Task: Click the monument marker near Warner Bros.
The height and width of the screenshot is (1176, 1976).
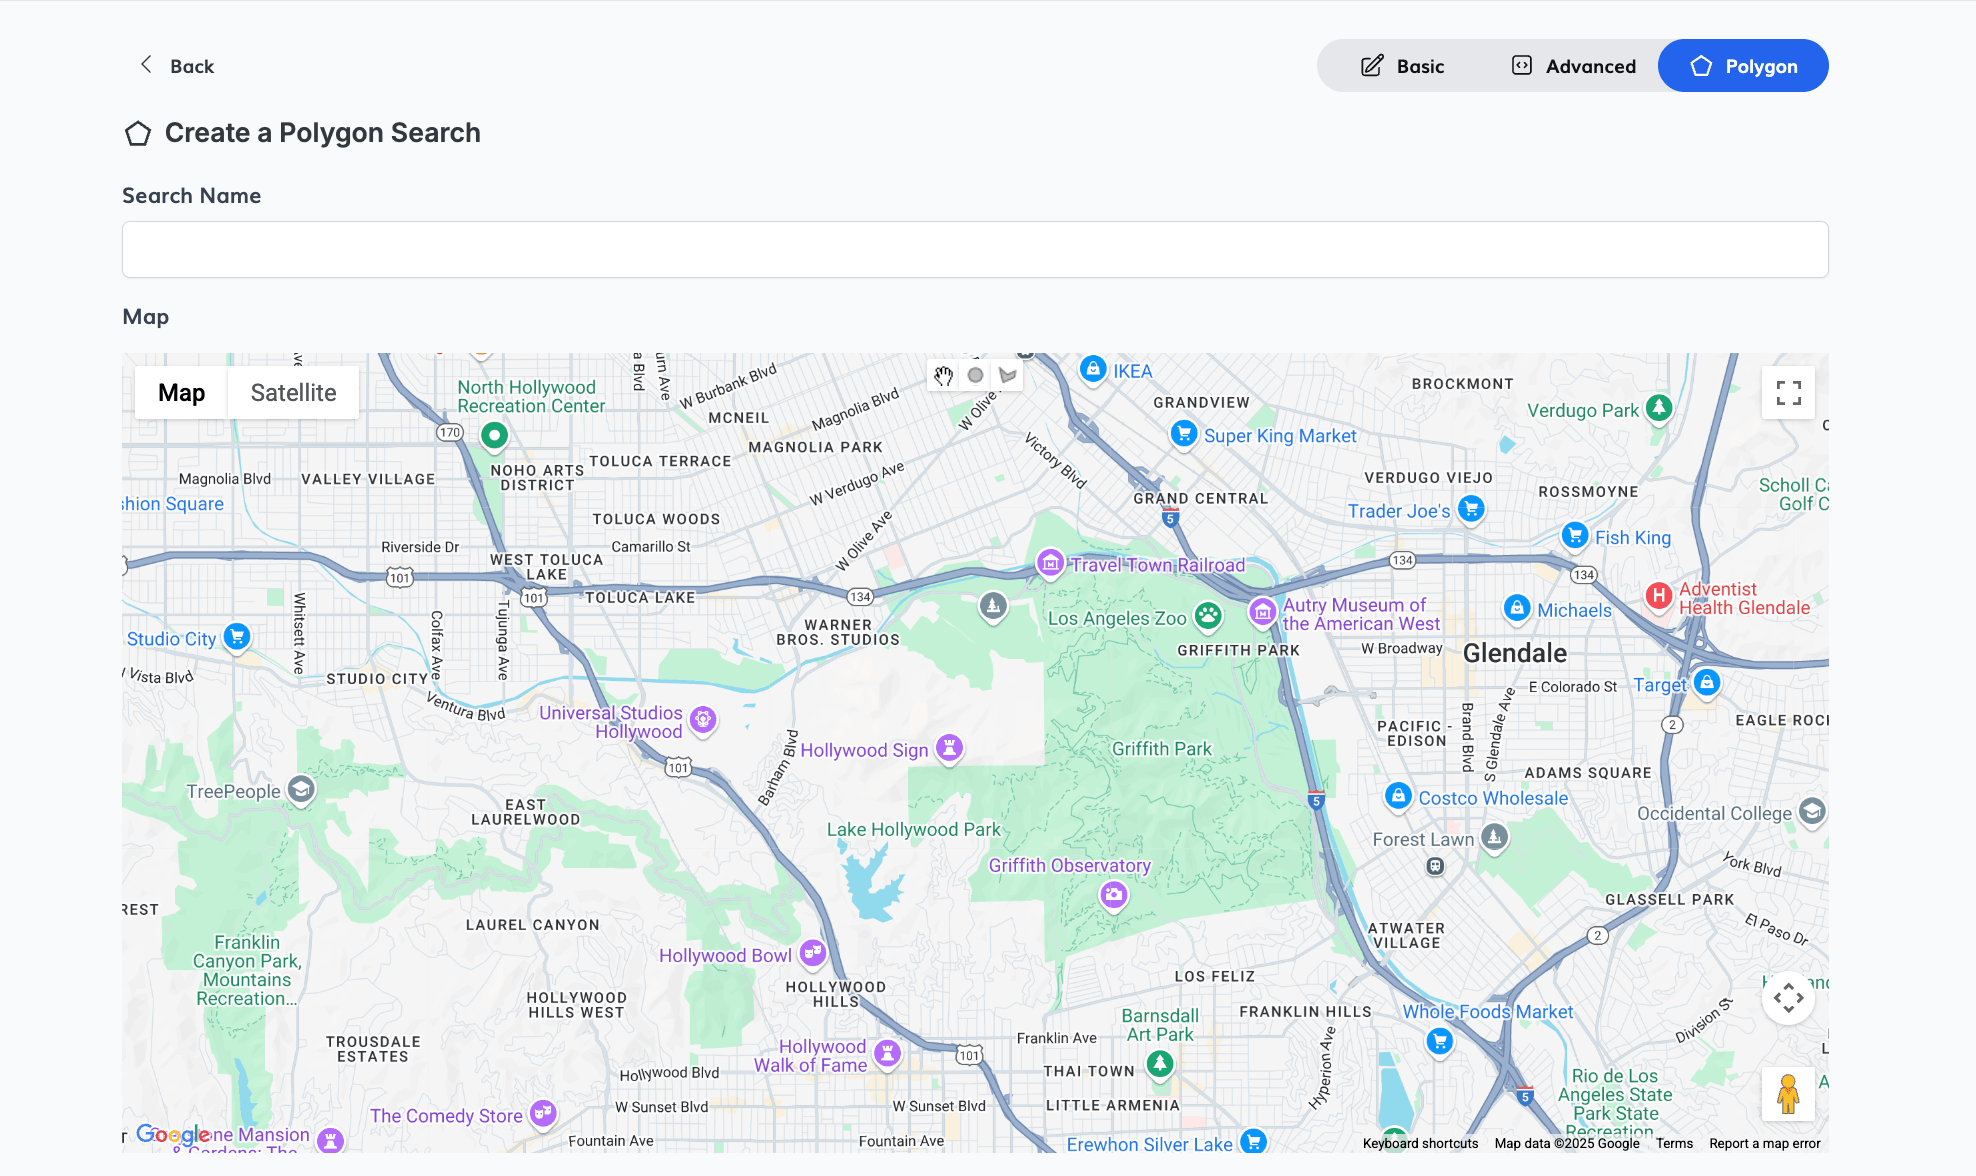Action: point(993,606)
